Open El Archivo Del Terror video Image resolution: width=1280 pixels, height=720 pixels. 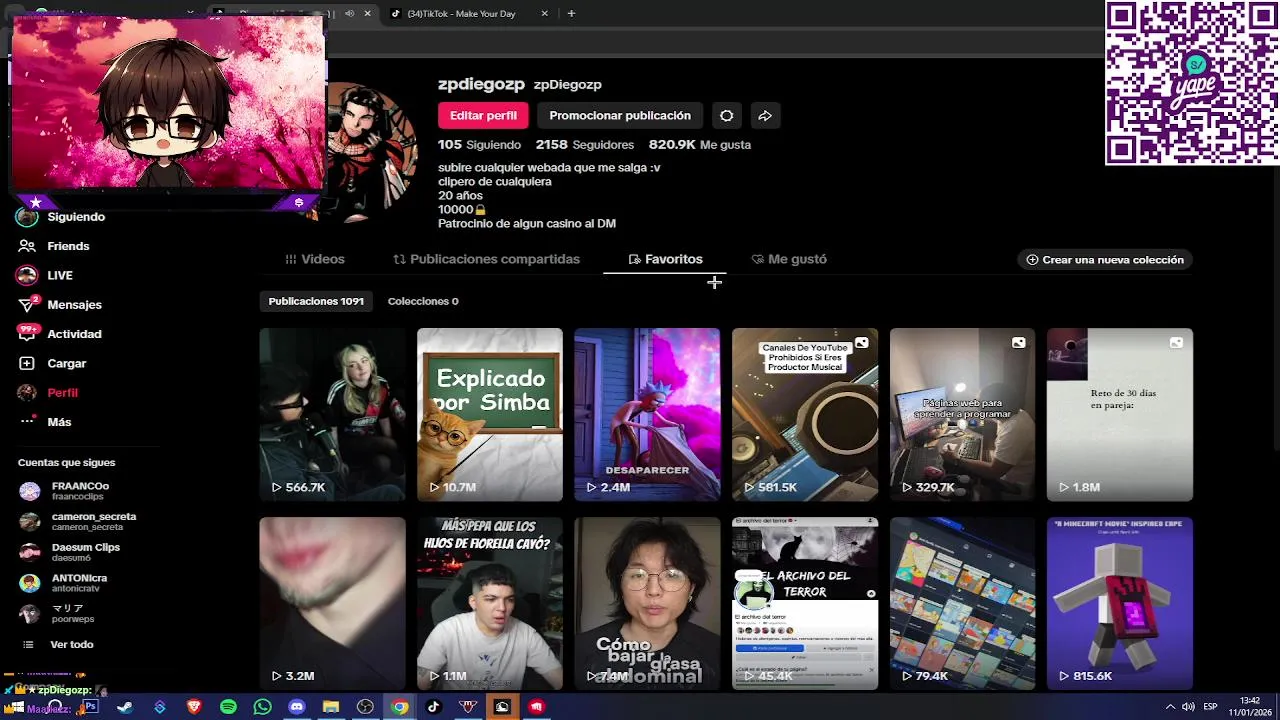click(x=805, y=603)
